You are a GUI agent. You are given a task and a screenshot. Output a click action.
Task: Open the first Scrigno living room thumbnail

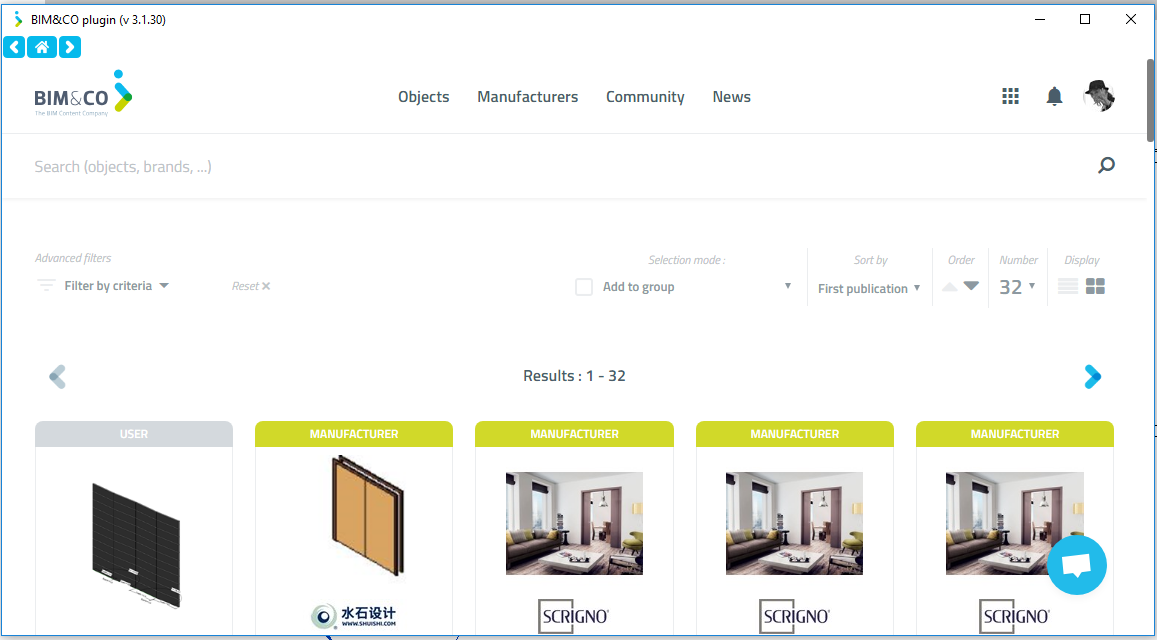click(574, 523)
